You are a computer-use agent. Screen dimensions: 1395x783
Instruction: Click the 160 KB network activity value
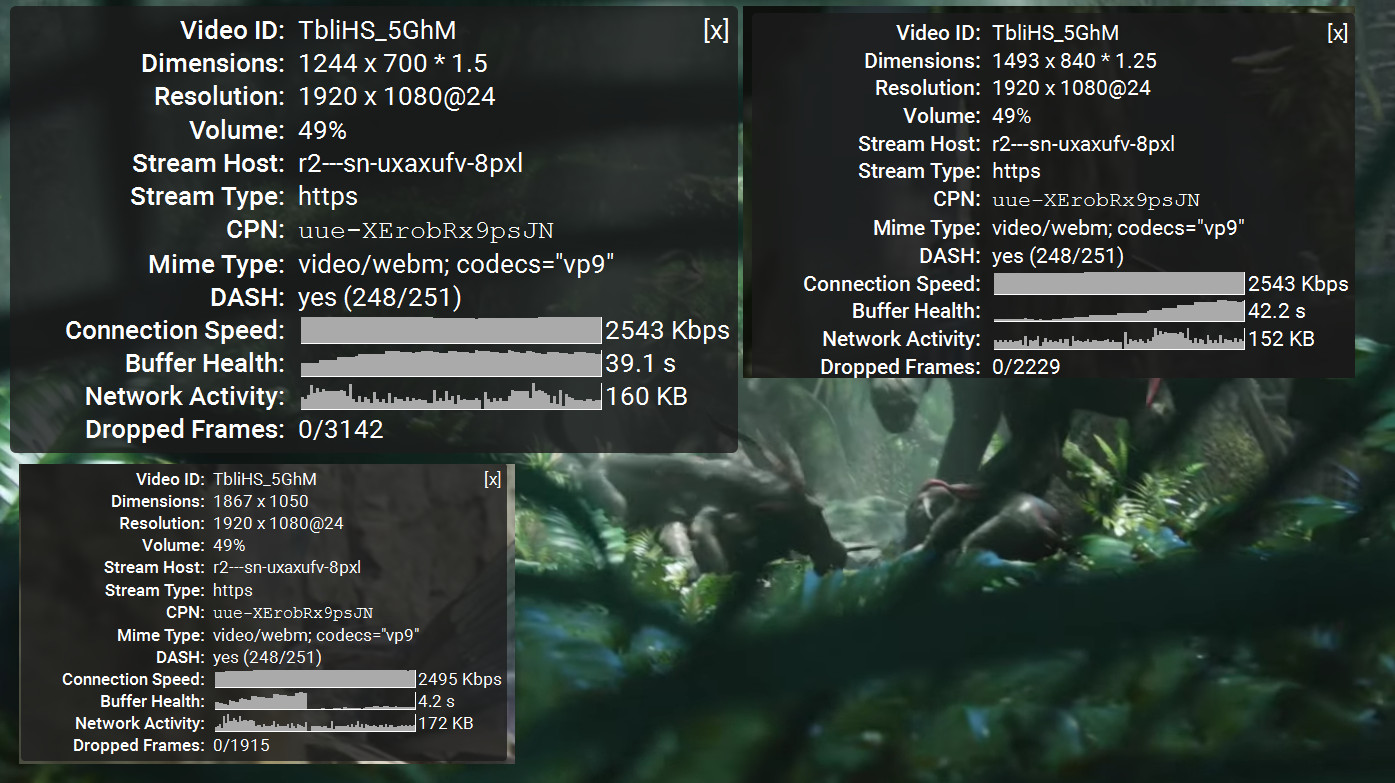[x=647, y=396]
